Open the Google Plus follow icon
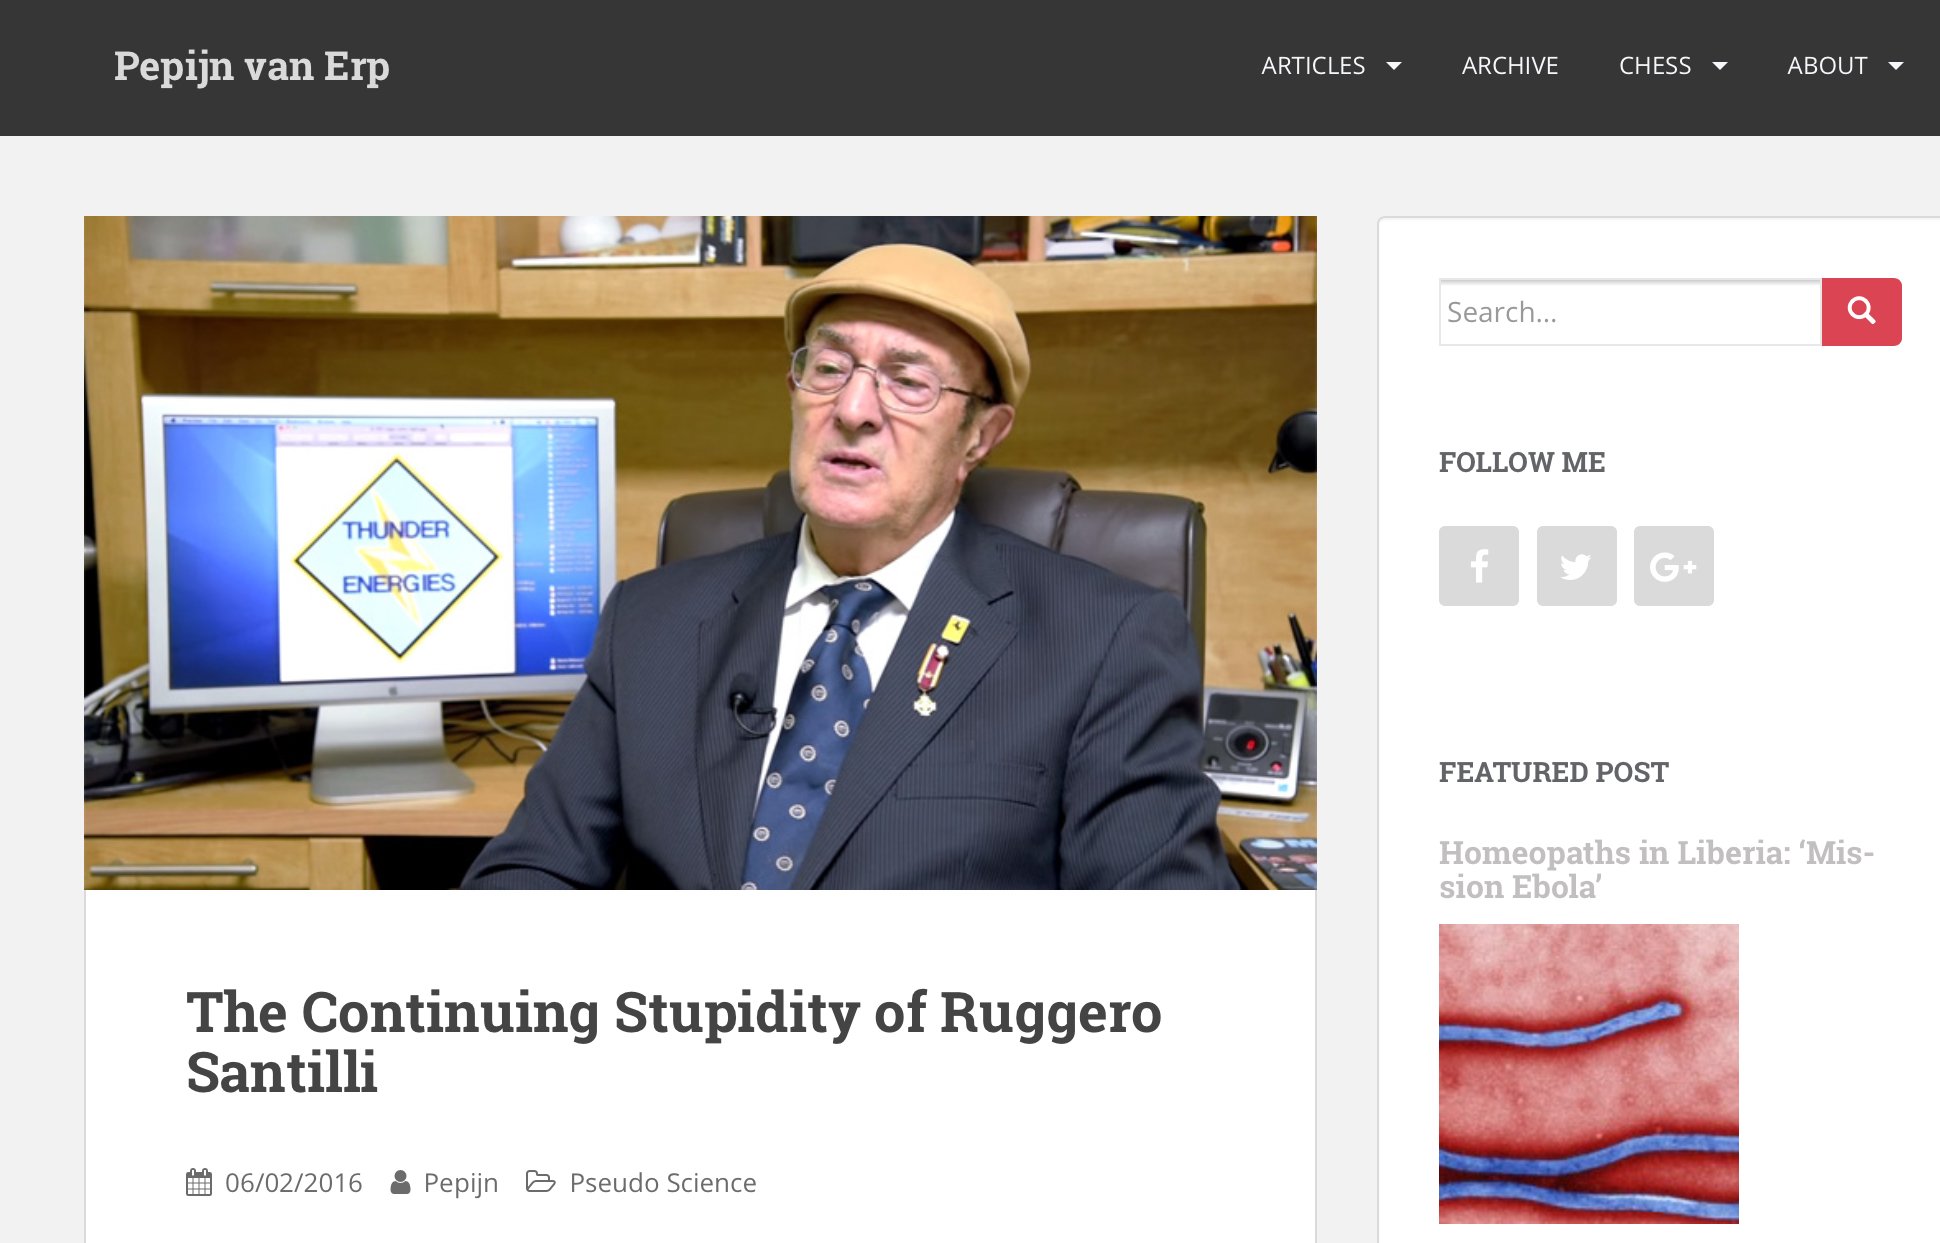Screen dimensions: 1940x1243 pyautogui.click(x=1674, y=566)
